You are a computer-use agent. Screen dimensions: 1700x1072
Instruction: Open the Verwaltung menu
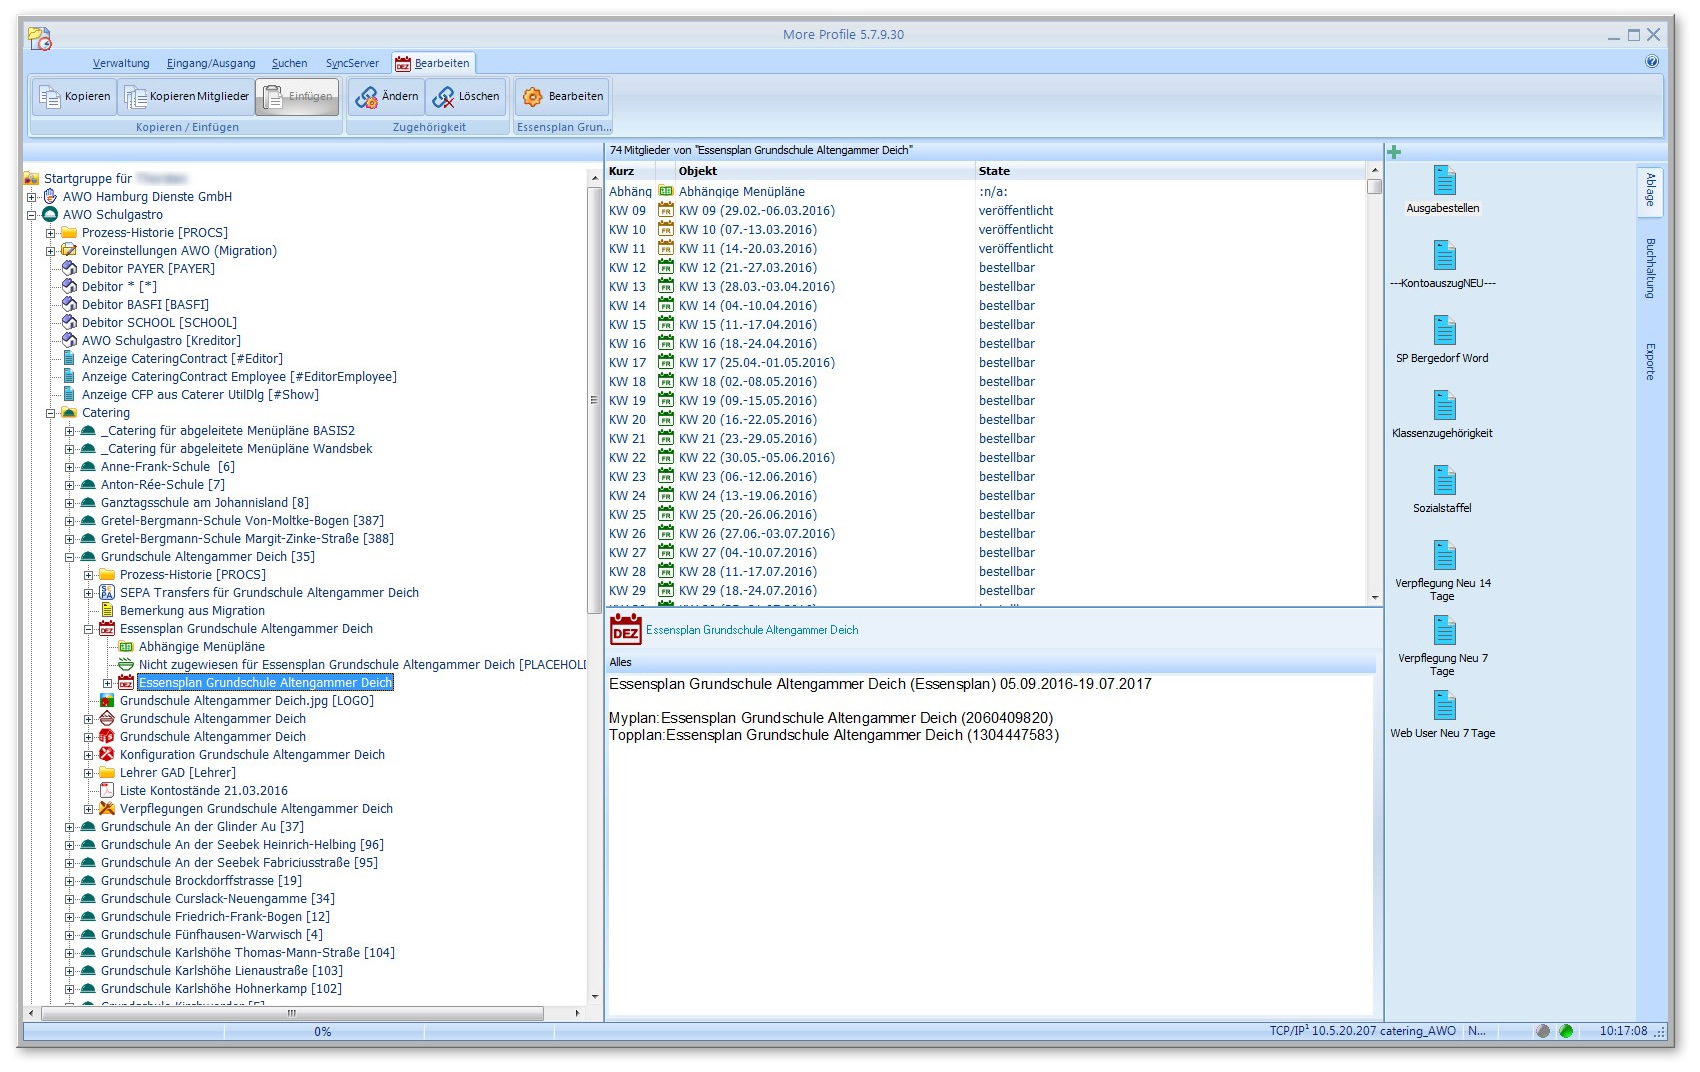click(121, 63)
